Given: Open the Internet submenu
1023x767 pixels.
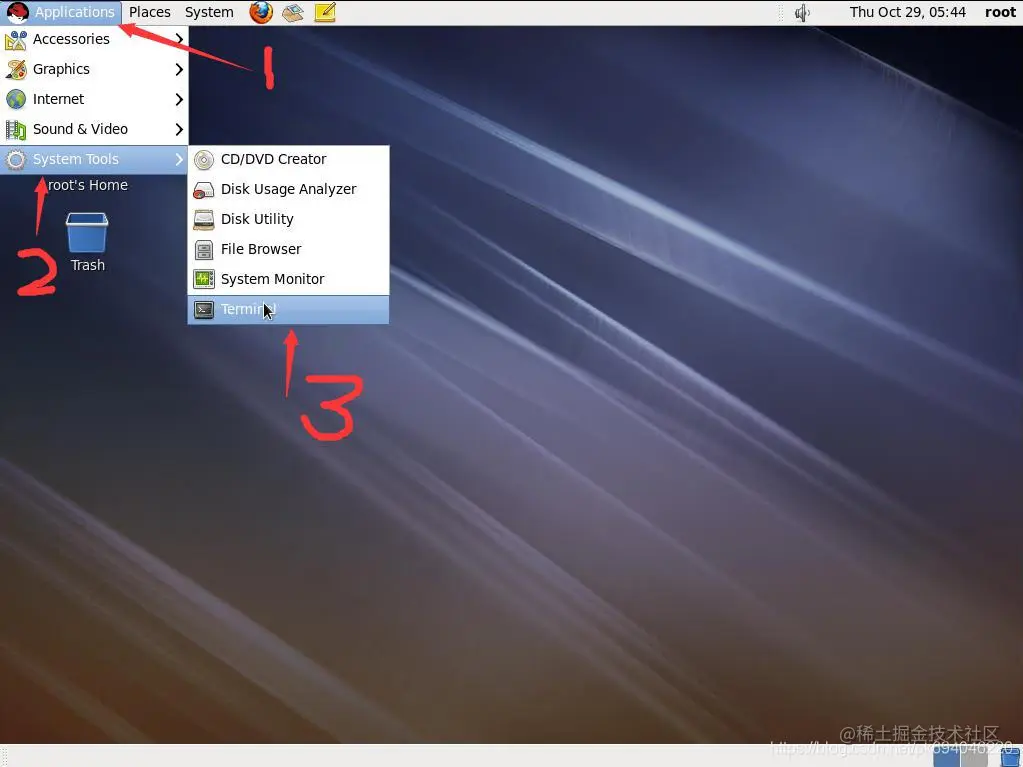Looking at the screenshot, I should click(94, 99).
